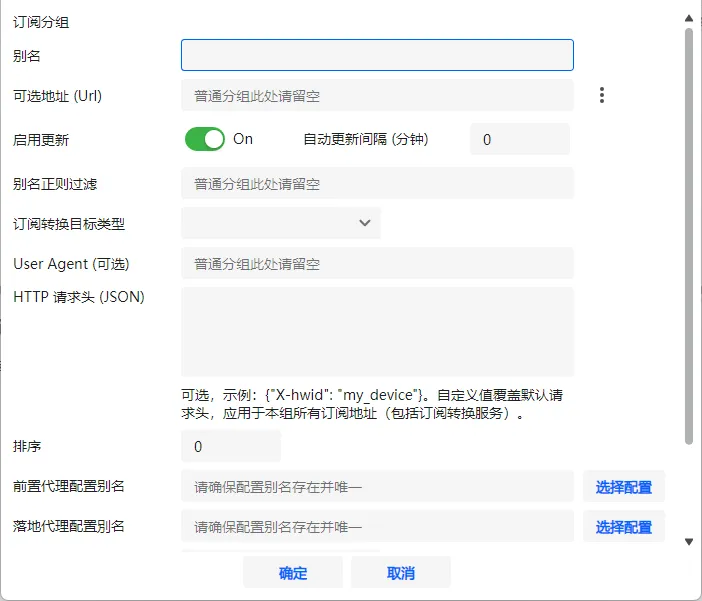Click the hint text starting with 可选，示例
This screenshot has width=702, height=601.
click(x=372, y=404)
